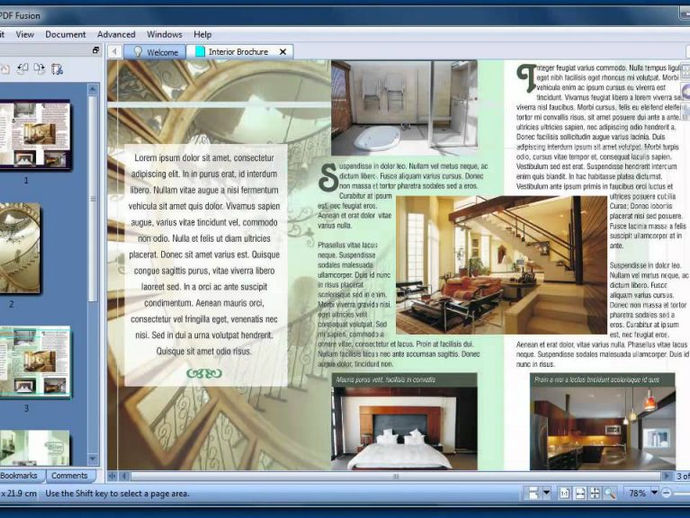The height and width of the screenshot is (518, 690).
Task: Click horizontal scrollbar left arrow
Action: [125, 476]
